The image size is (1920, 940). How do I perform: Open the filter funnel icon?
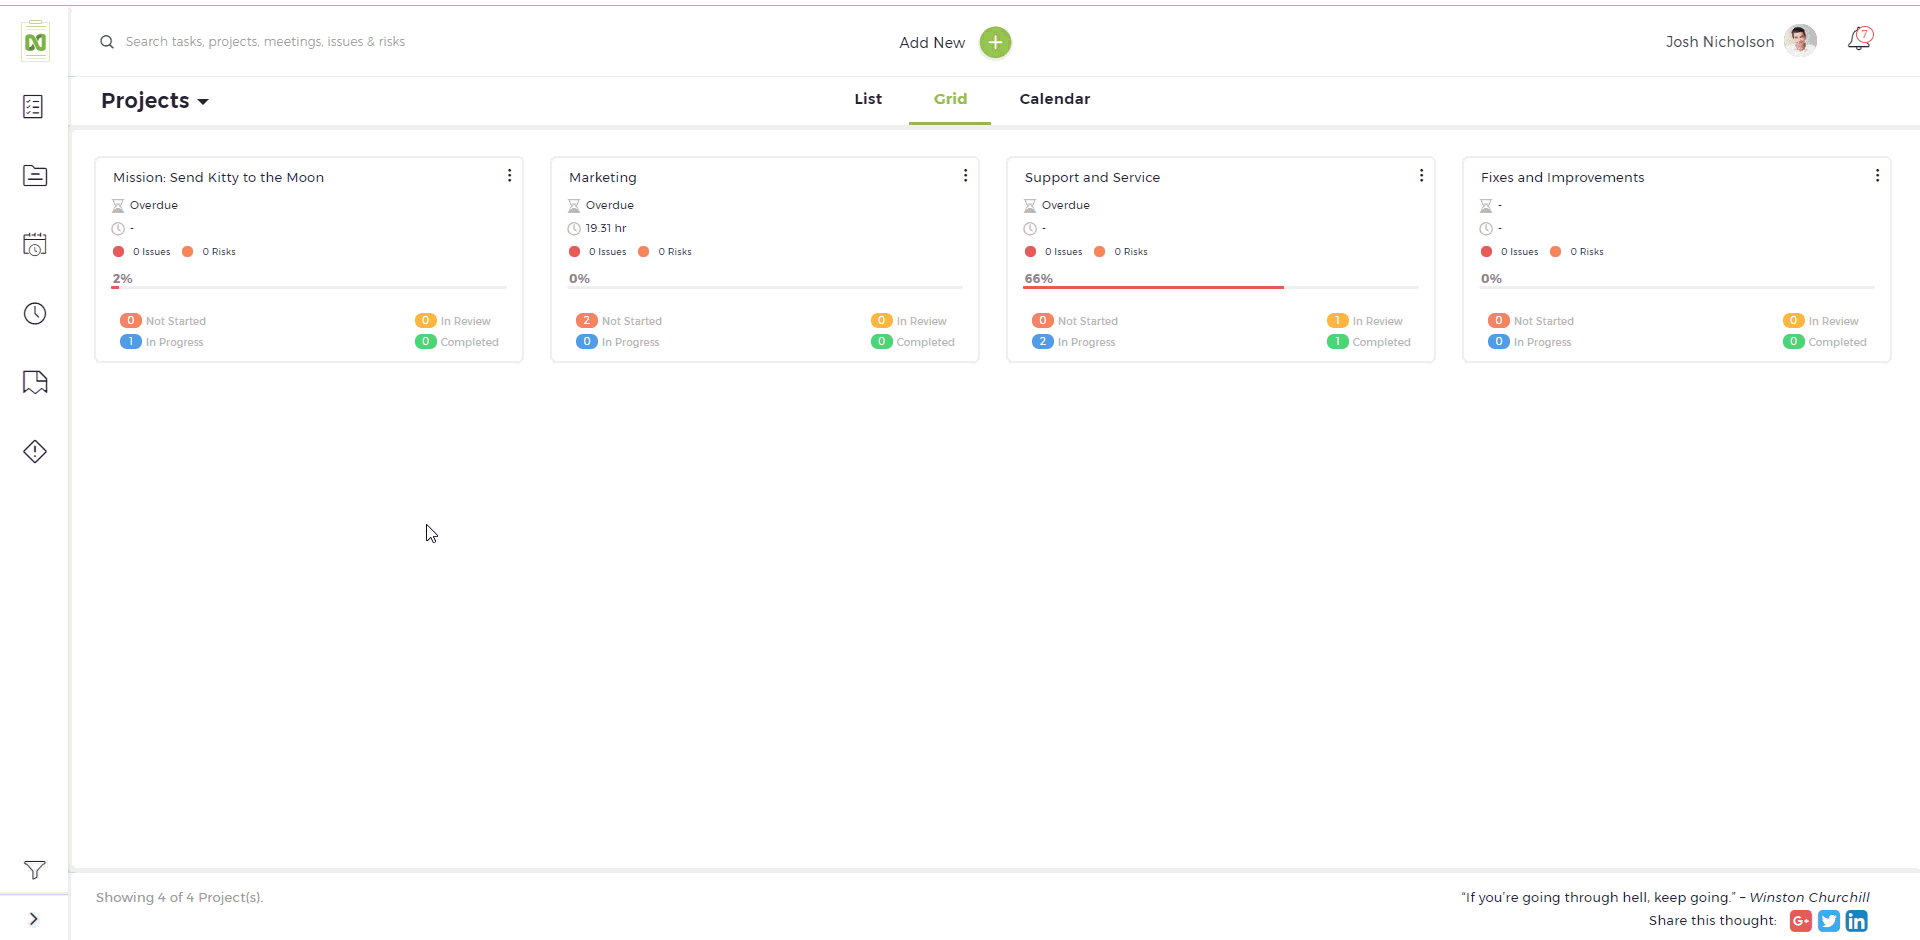34,870
